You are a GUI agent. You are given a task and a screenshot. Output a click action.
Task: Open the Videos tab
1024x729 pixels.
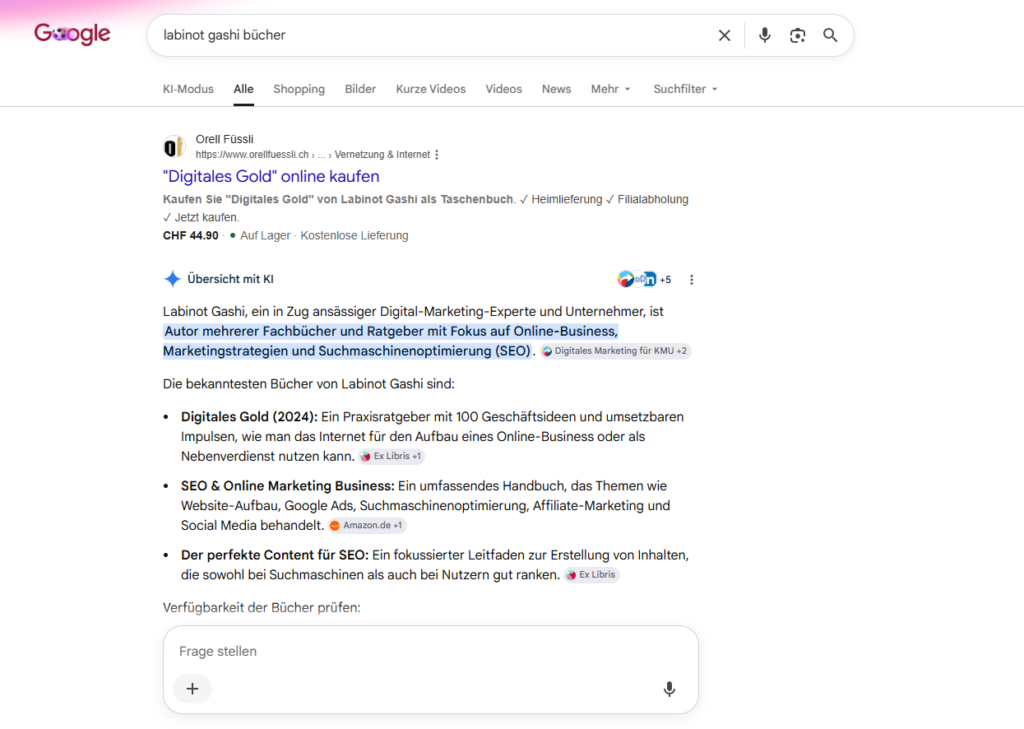click(x=504, y=89)
